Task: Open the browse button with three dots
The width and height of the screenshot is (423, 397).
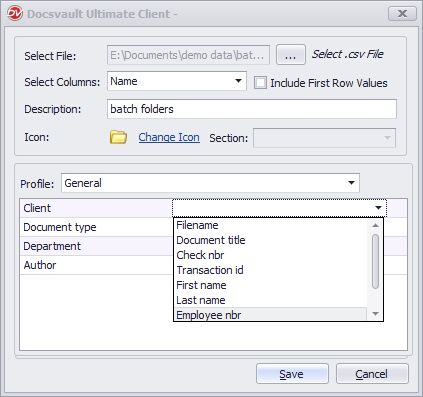Action: point(291,55)
